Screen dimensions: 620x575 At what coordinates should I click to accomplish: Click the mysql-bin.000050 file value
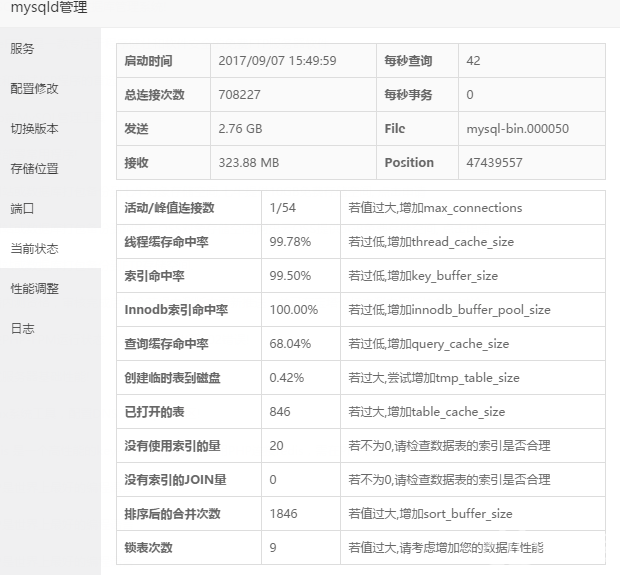click(x=517, y=129)
